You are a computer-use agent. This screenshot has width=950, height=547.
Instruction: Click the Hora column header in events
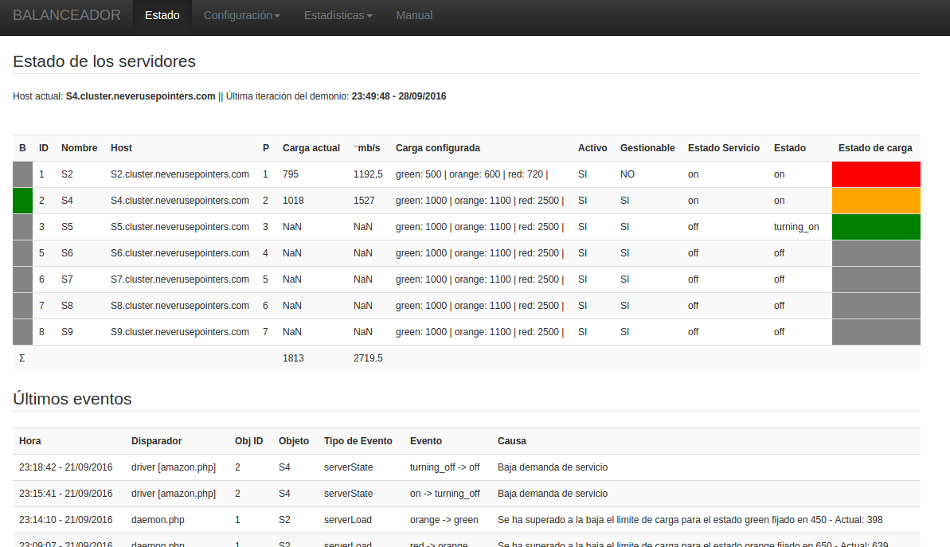(x=30, y=441)
